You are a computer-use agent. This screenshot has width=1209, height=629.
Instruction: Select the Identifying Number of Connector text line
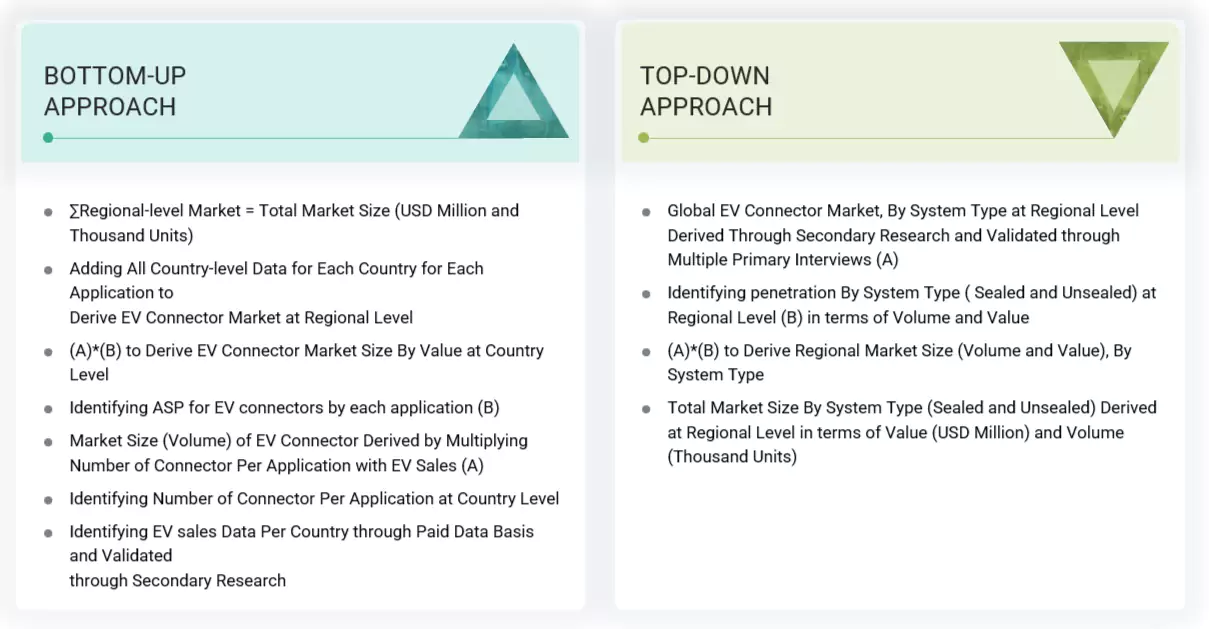[x=314, y=498]
